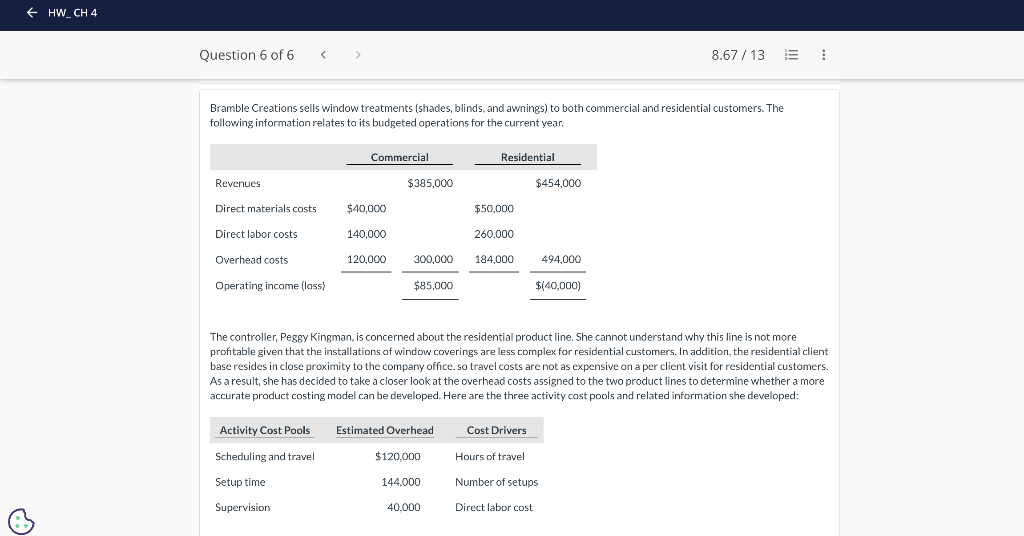Click the Estimated Overhead header

point(385,430)
